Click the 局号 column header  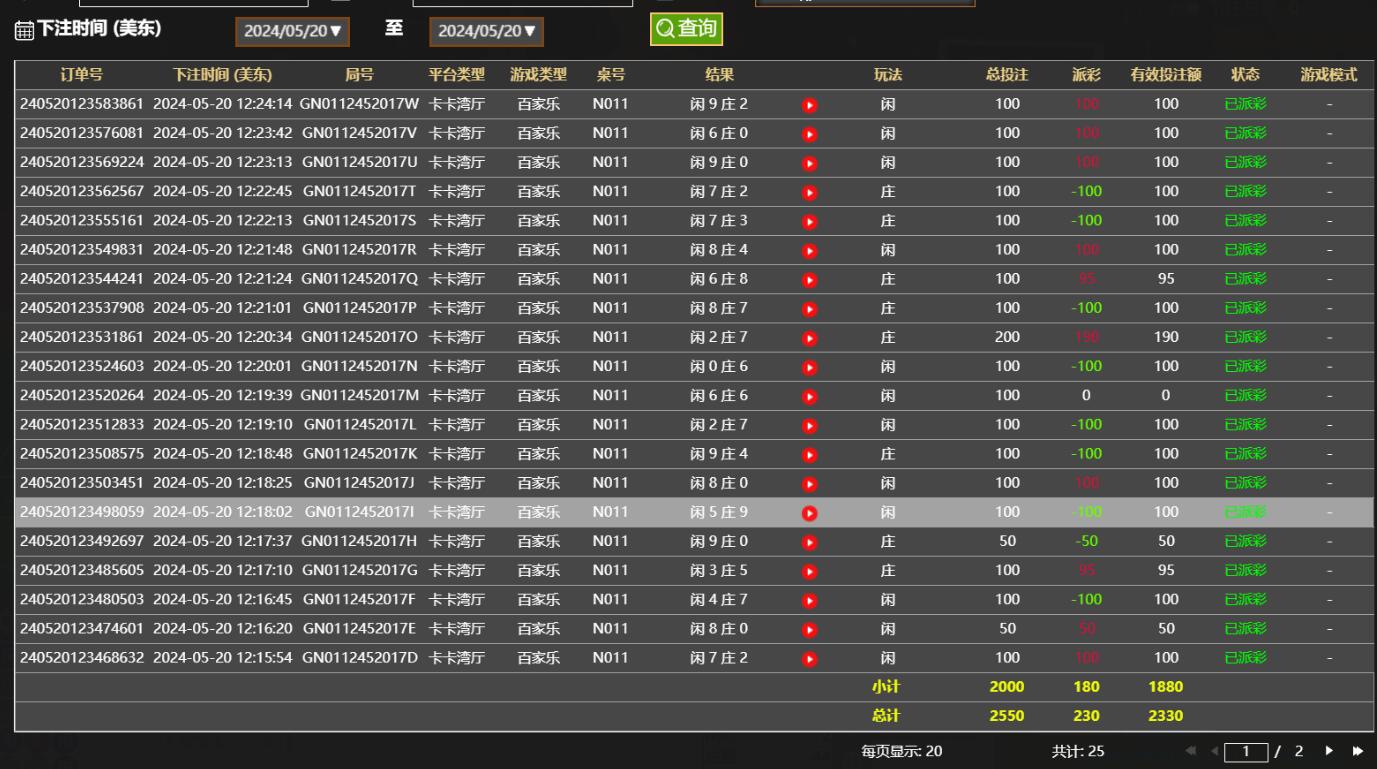click(360, 75)
